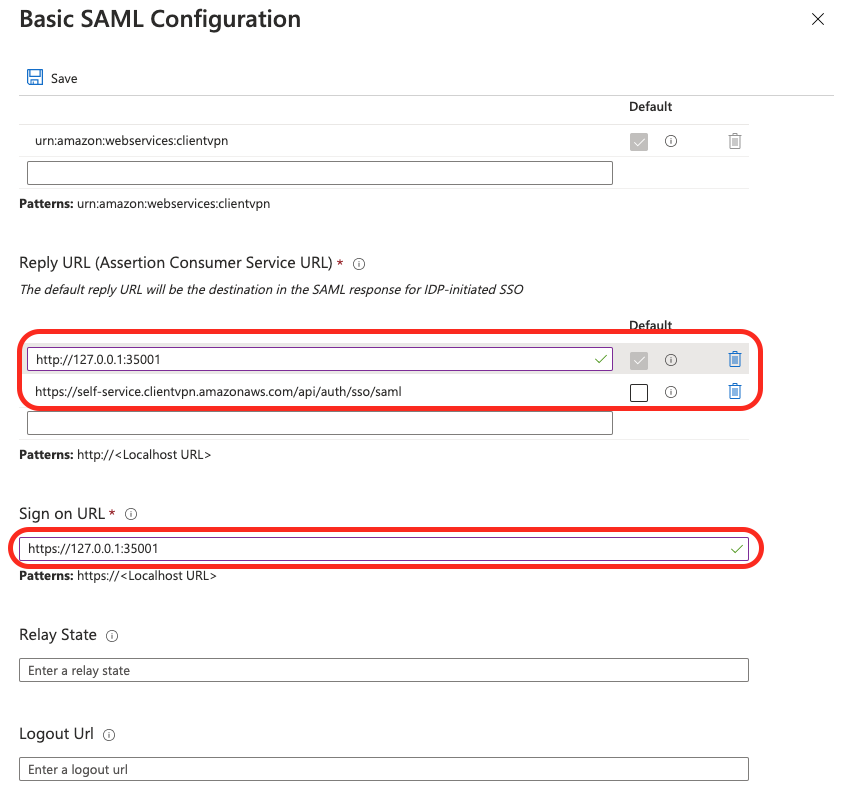Viewport: 842px width, 795px height.
Task: Delete the urn:amazon:webservices:clientvpn identifier entry
Action: coord(735,141)
